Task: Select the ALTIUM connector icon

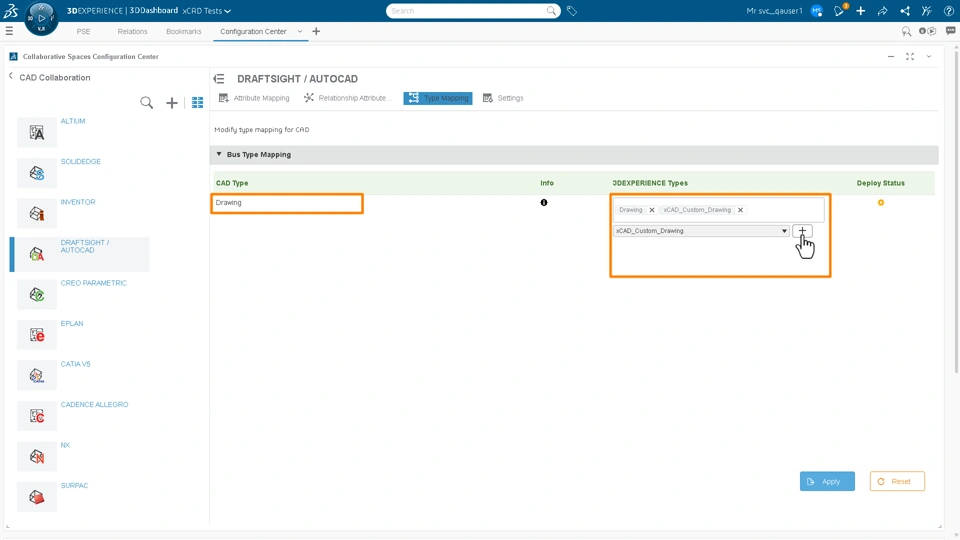Action: 37,132
